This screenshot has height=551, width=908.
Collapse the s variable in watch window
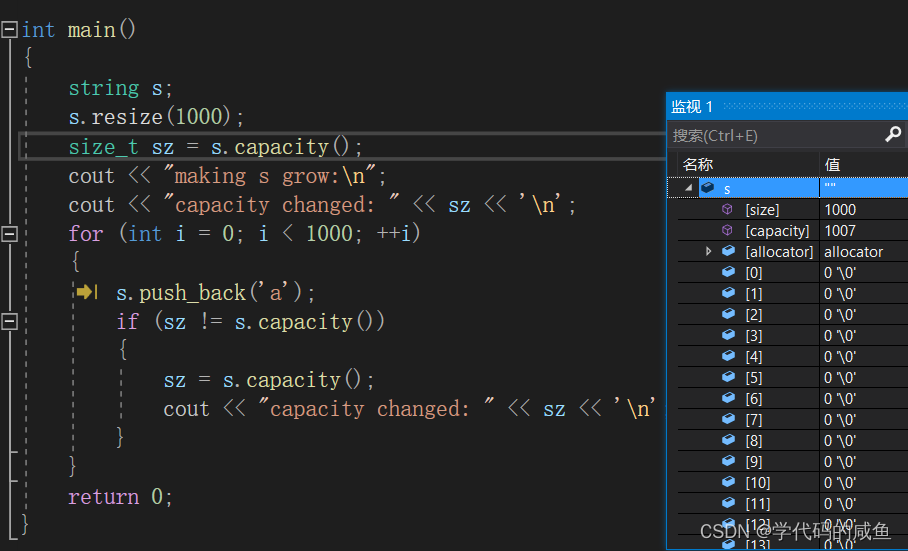point(689,188)
